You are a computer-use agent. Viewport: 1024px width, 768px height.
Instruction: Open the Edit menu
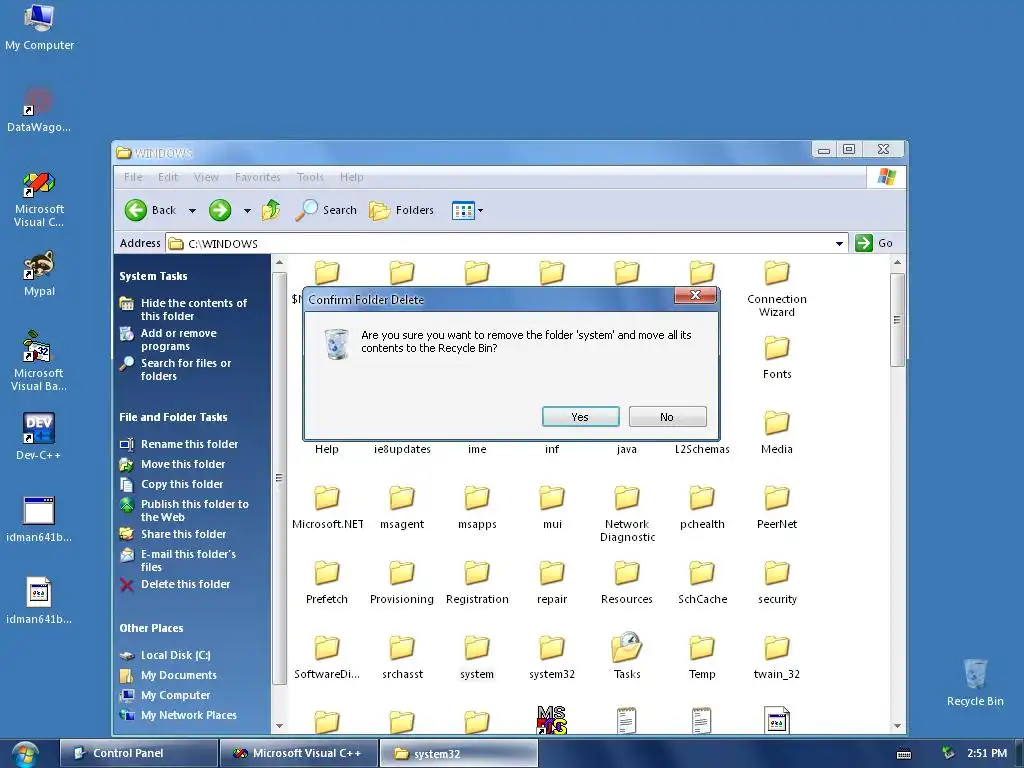(168, 177)
